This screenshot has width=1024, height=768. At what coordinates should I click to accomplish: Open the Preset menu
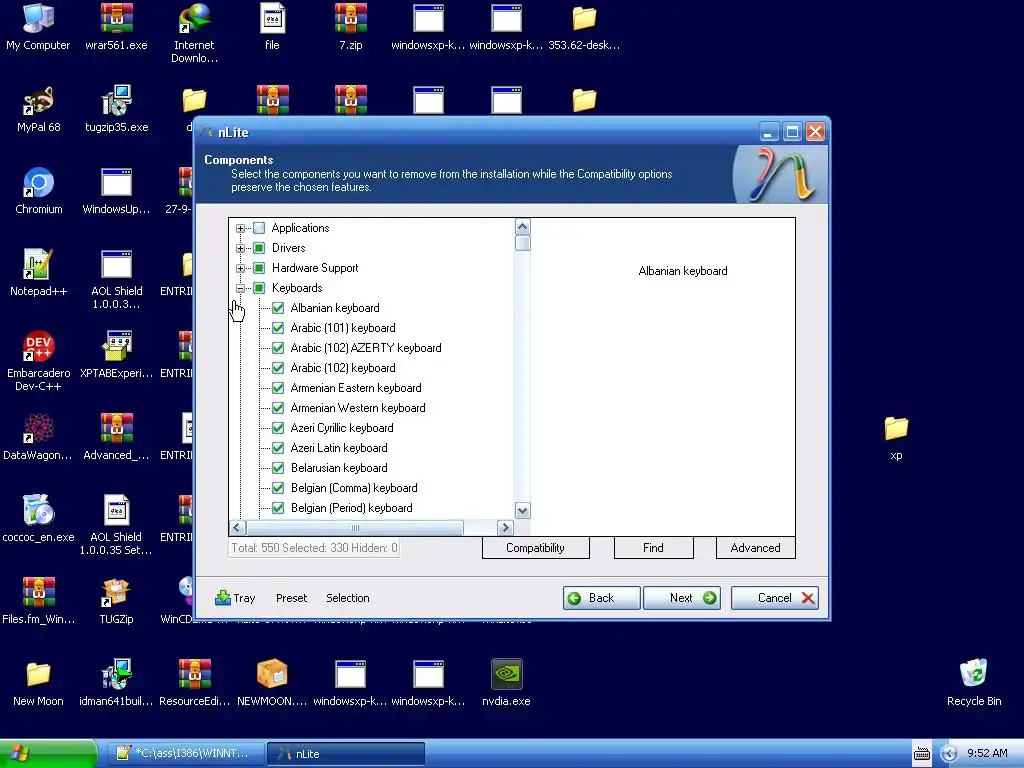291,598
